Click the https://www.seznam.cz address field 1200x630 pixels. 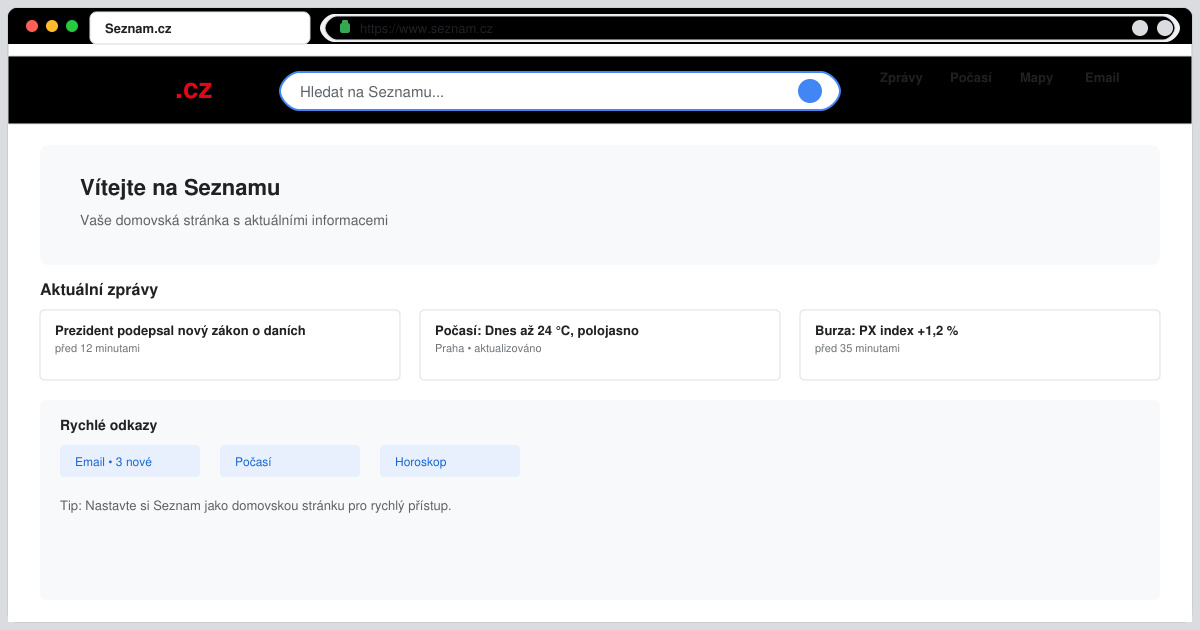point(750,28)
